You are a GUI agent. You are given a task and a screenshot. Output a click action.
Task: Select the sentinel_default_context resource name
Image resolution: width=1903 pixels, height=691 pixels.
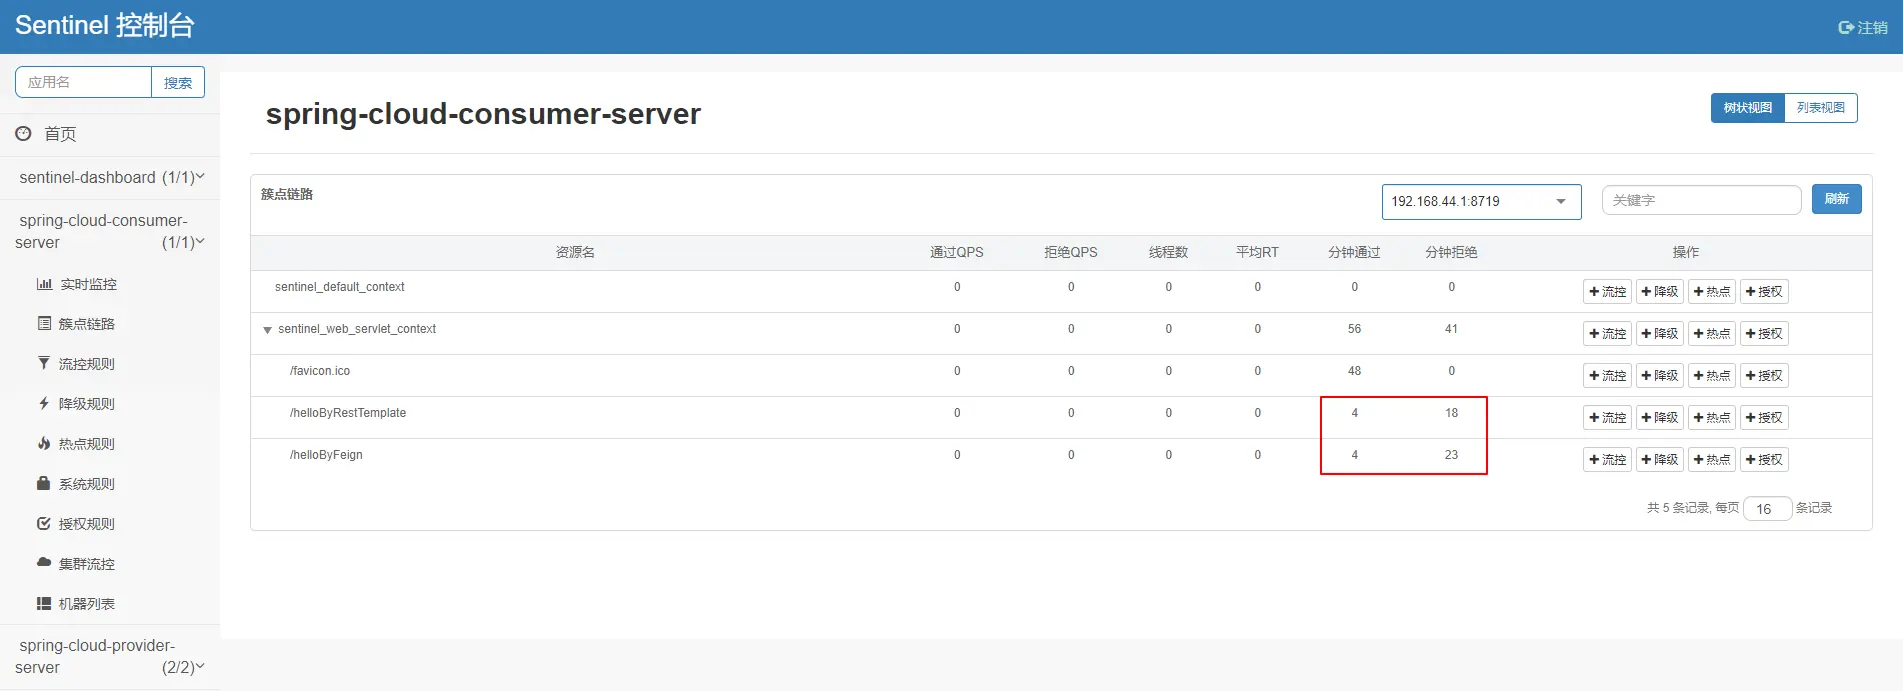[x=340, y=287]
